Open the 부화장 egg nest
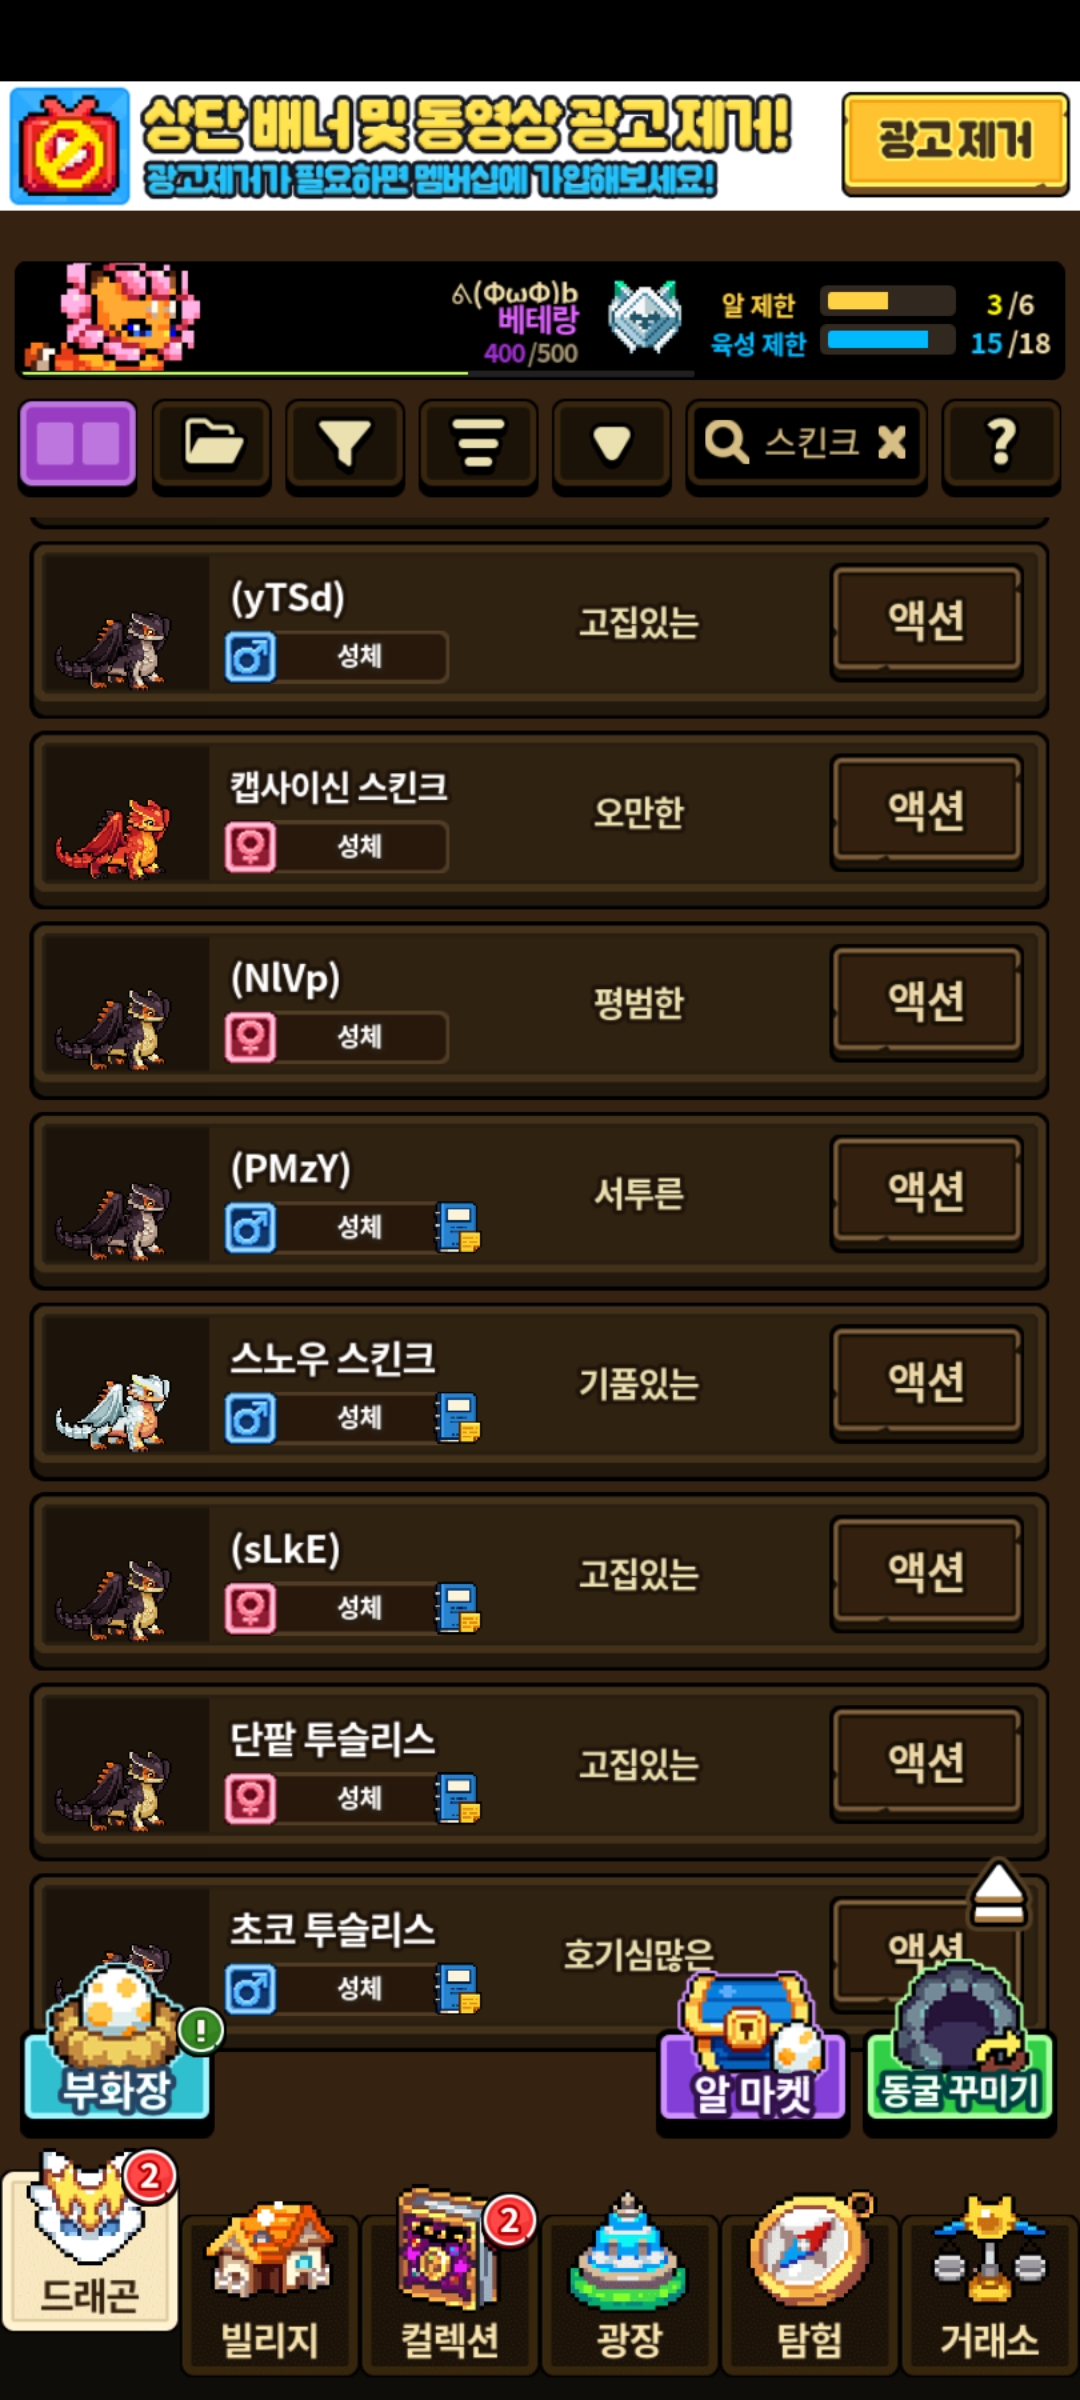Image resolution: width=1080 pixels, height=2400 pixels. point(116,2044)
